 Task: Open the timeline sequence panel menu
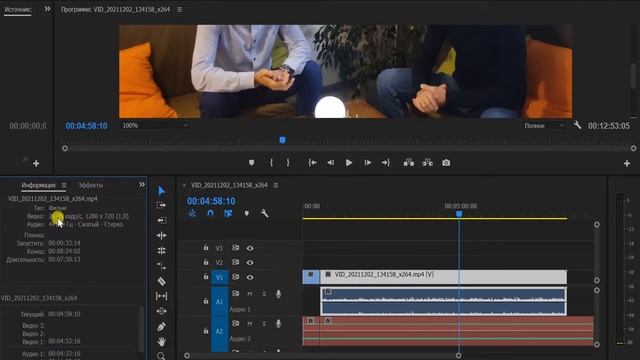(276, 185)
